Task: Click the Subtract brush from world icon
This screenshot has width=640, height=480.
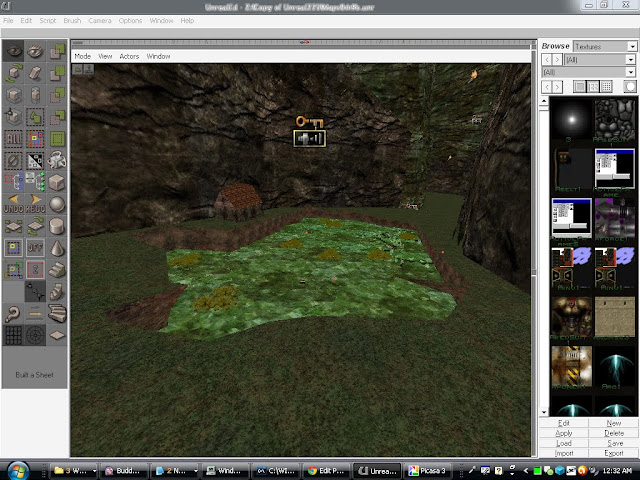Action: (57, 73)
